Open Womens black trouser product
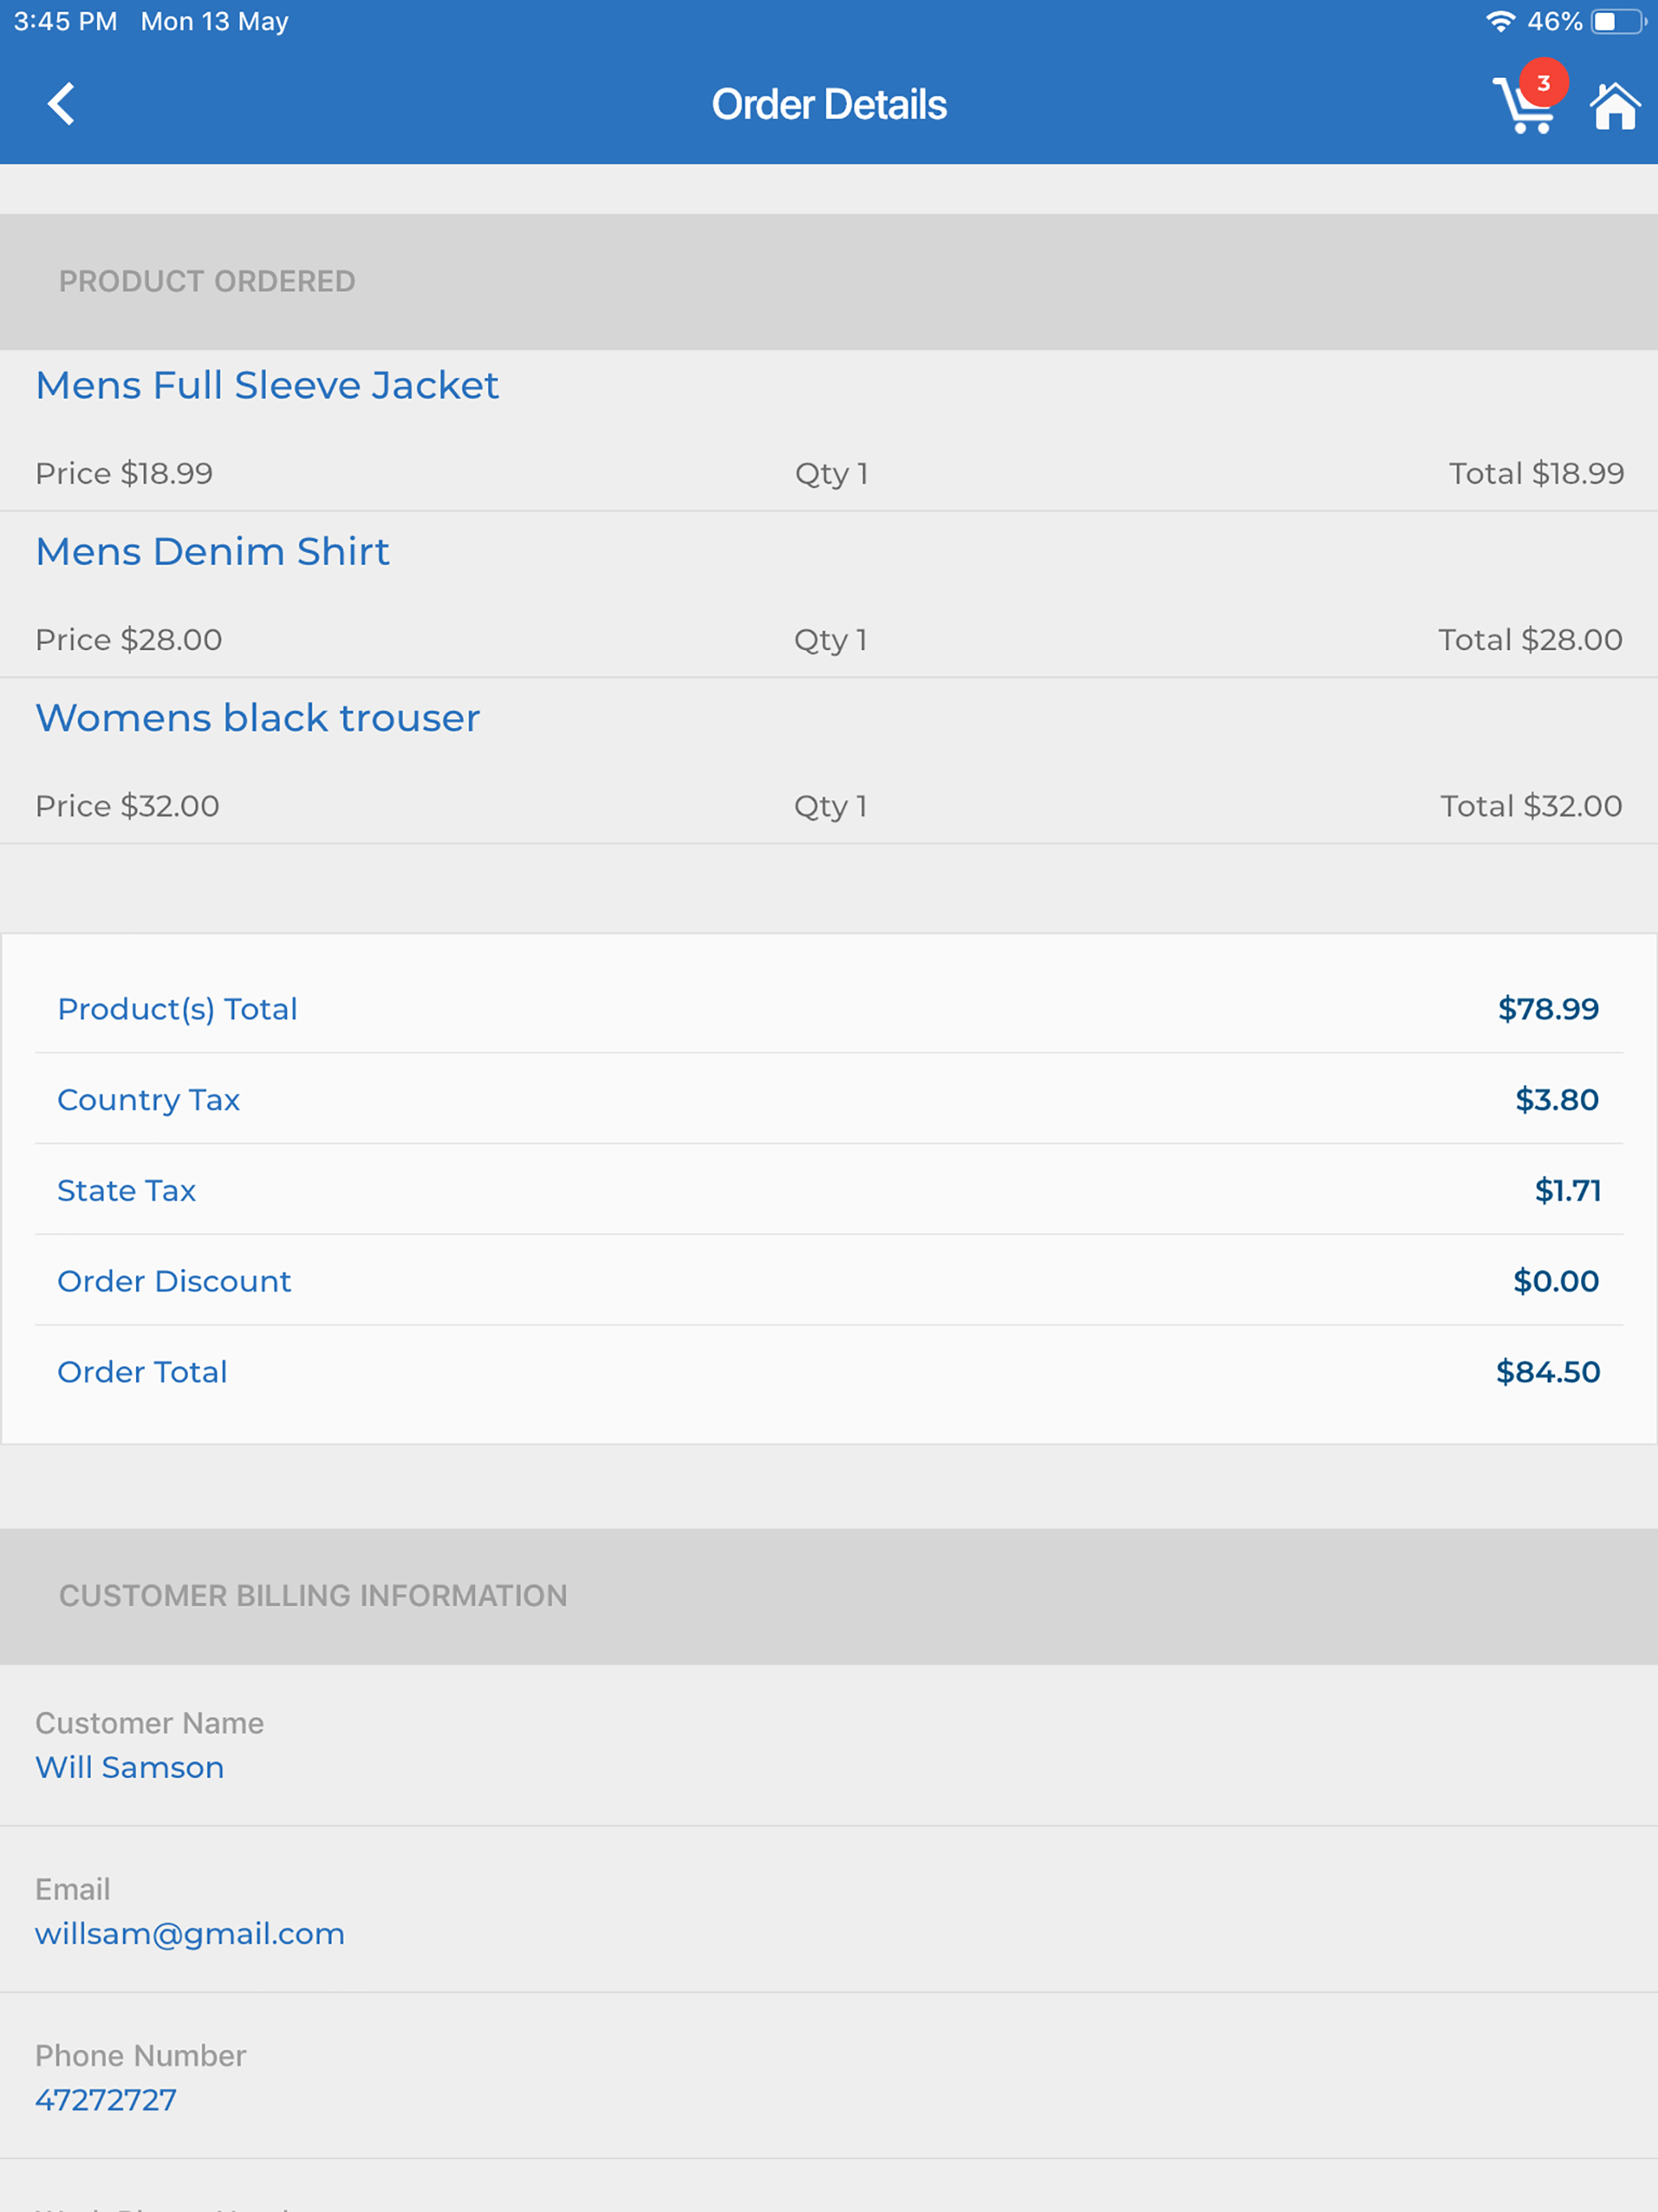1658x2212 pixels. (258, 718)
